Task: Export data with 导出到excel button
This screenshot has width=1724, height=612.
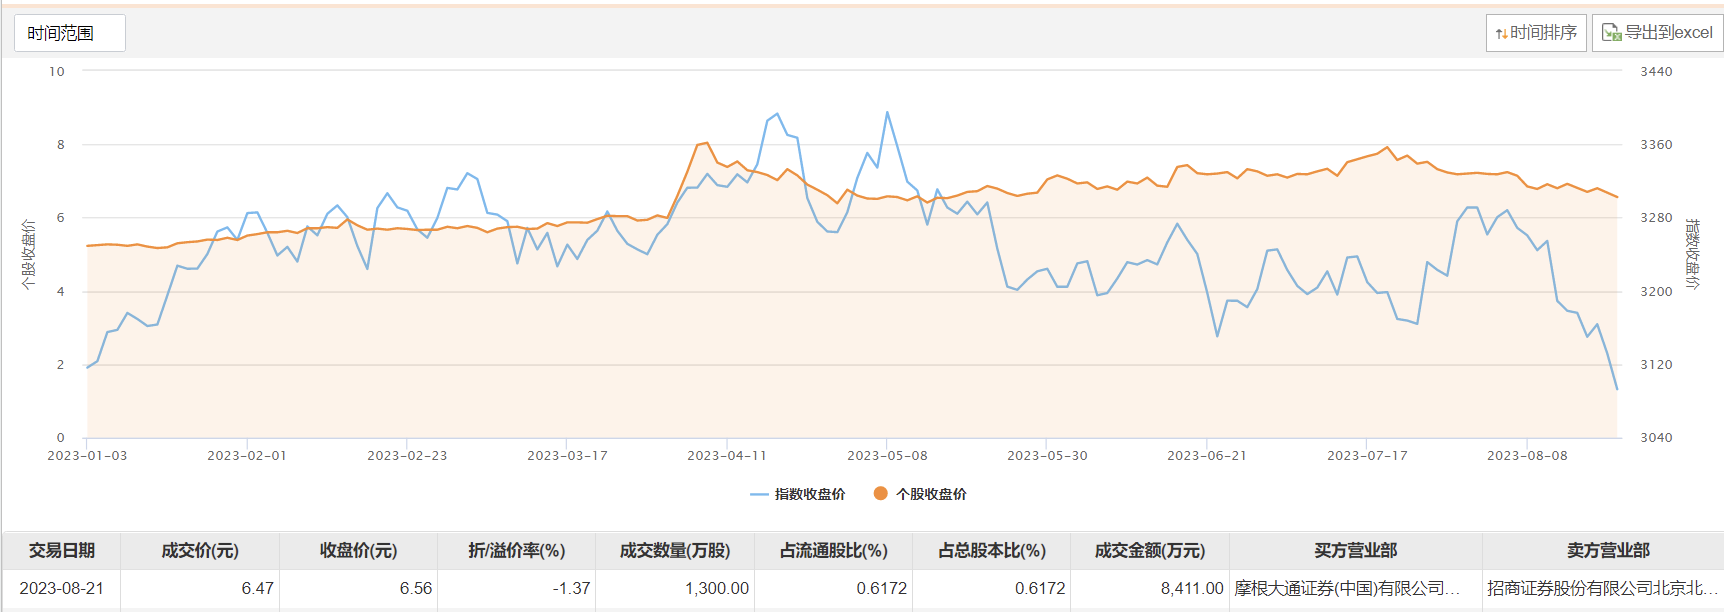Action: pyautogui.click(x=1657, y=33)
